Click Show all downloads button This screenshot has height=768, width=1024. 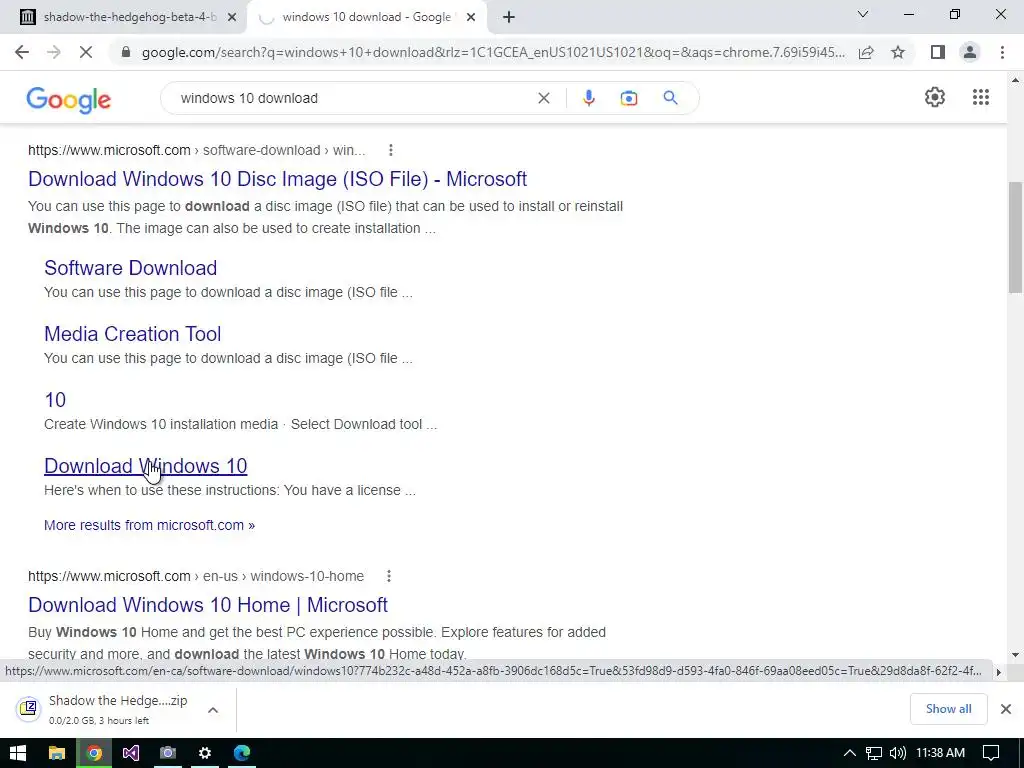[948, 709]
